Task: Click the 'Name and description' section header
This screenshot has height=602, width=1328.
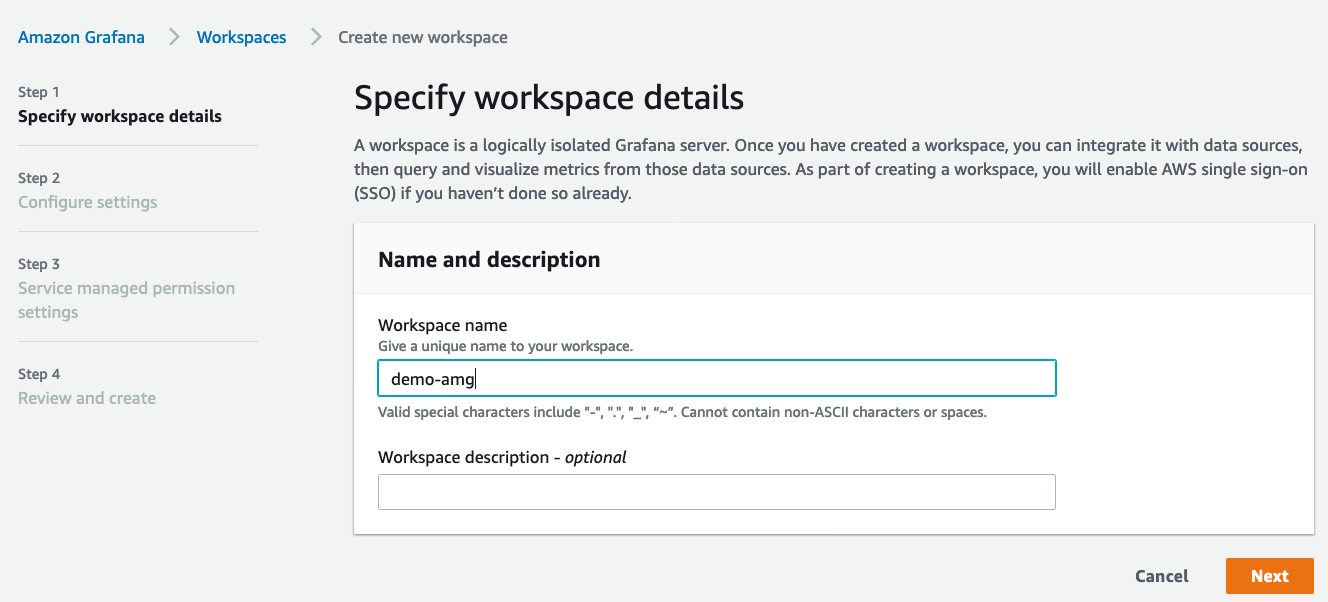Action: [x=489, y=259]
